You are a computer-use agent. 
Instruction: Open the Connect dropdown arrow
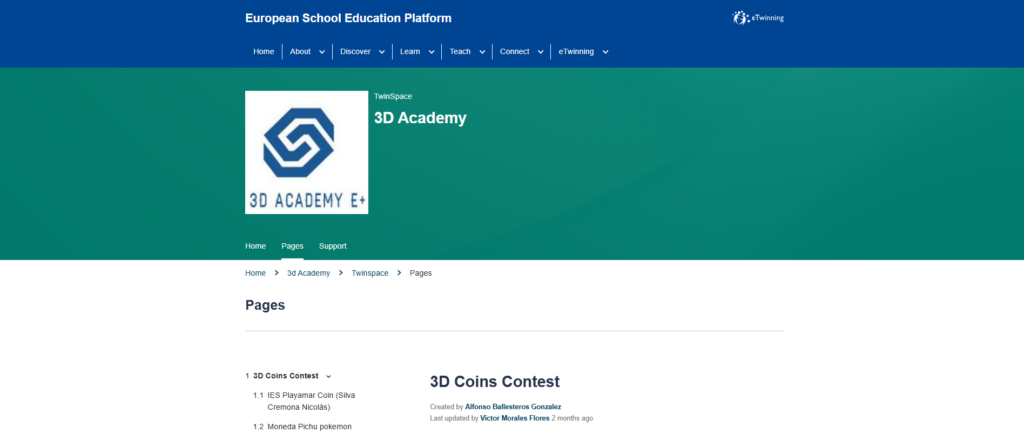[x=541, y=52]
